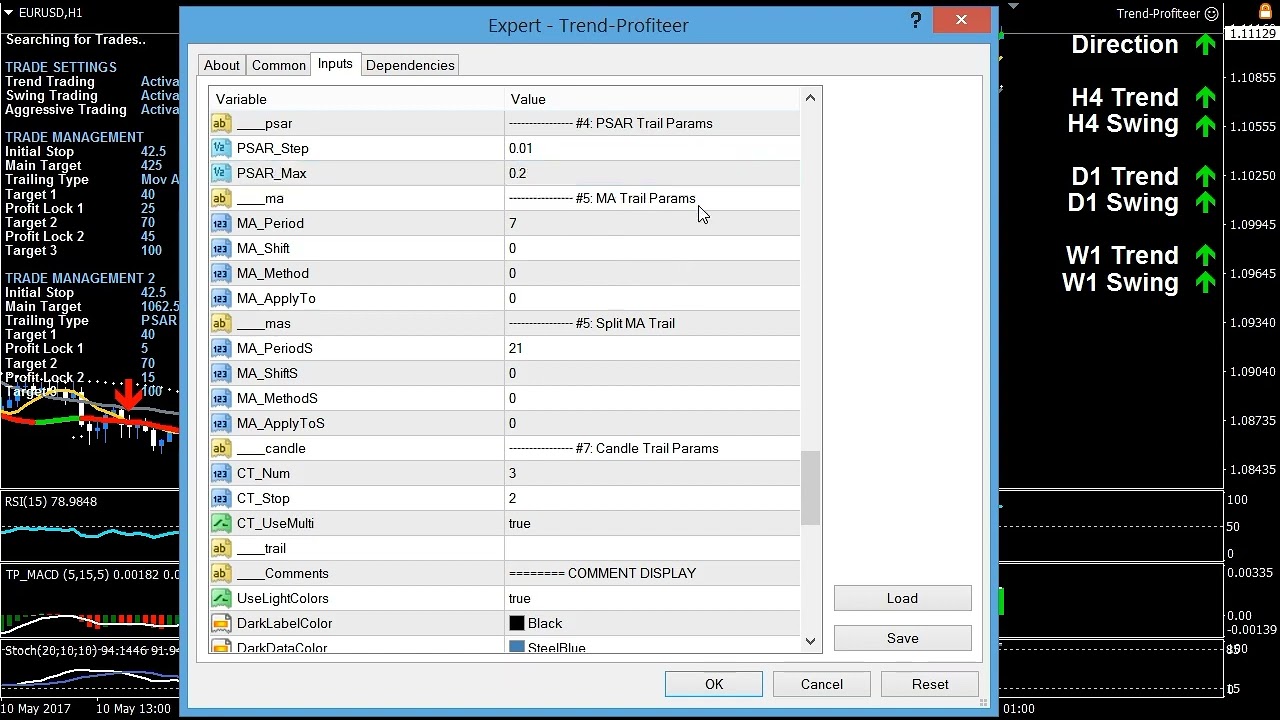Screen dimensions: 1280x720
Task: Click the Cancel button
Action: click(822, 684)
